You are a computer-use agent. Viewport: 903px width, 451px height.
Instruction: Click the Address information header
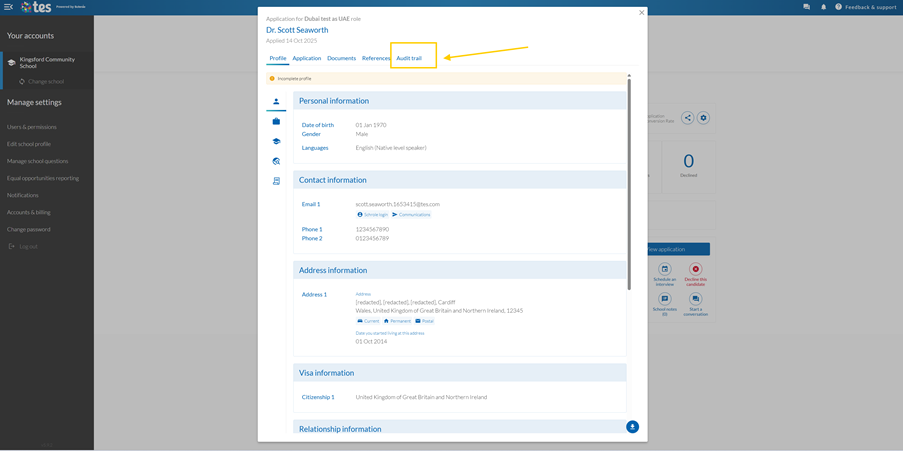[x=459, y=270]
